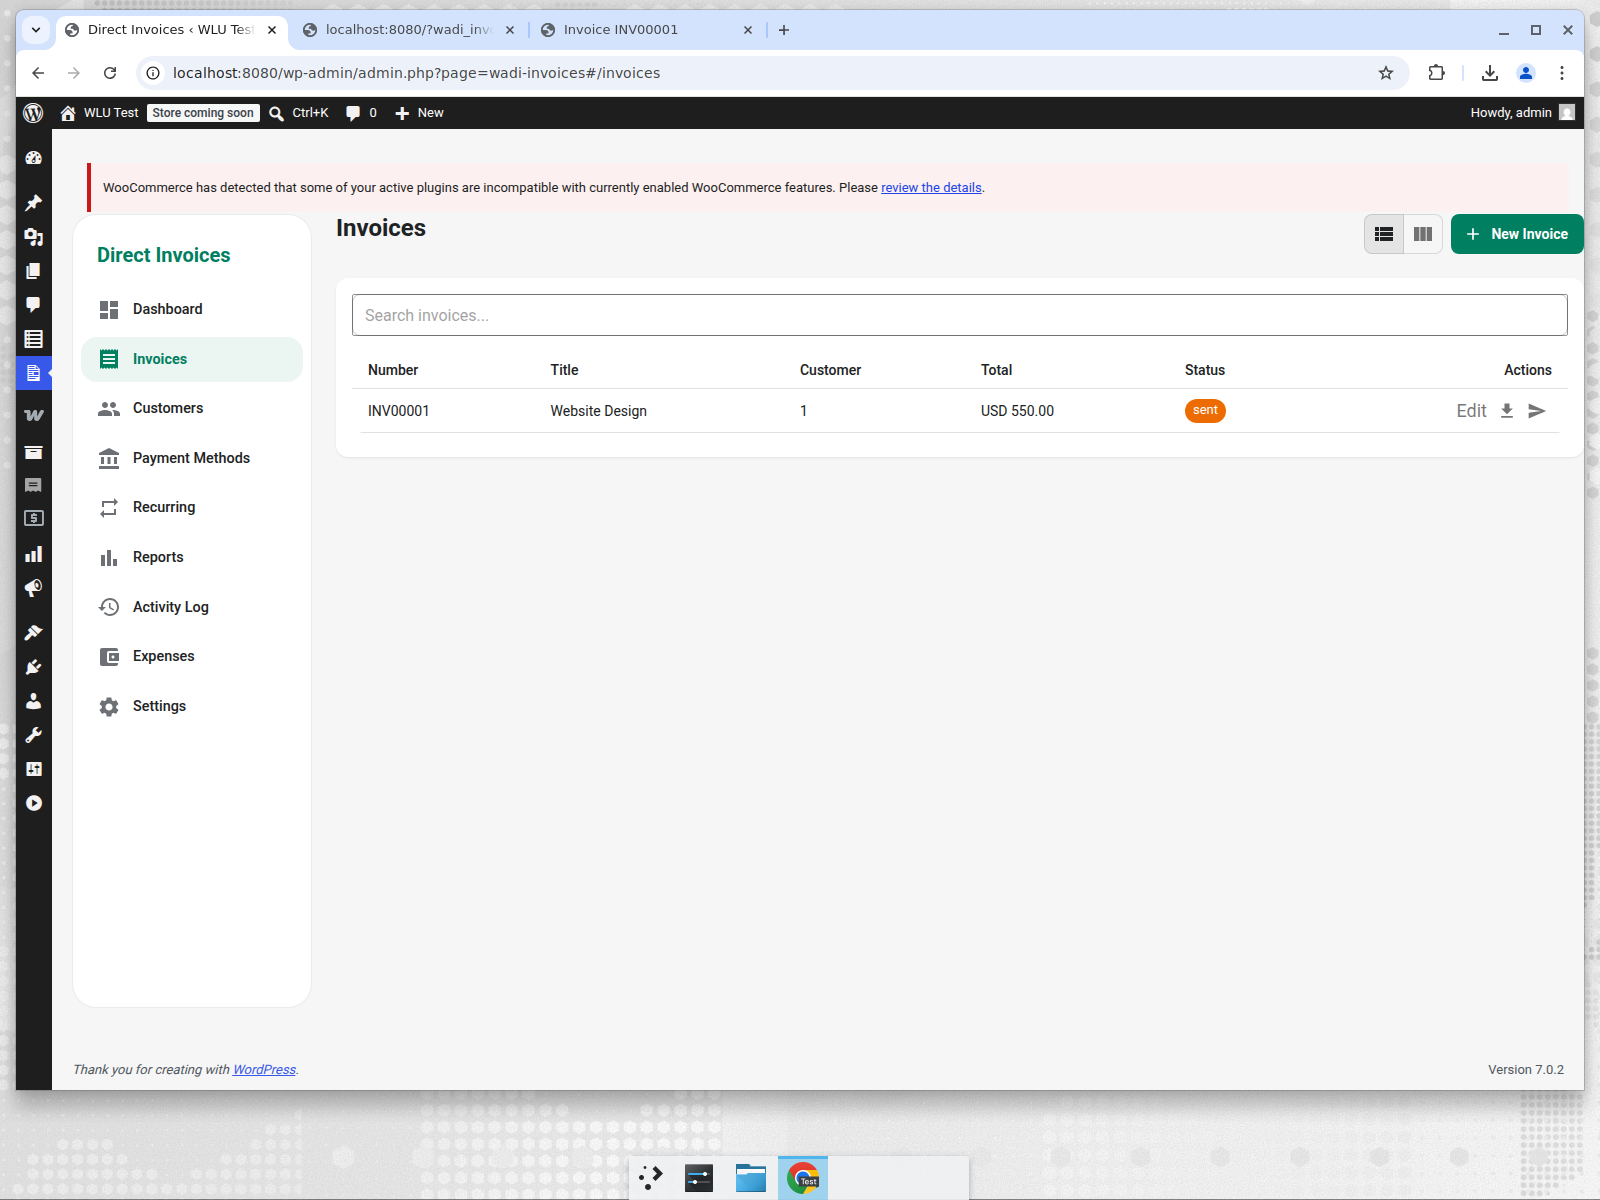1600x1200 pixels.
Task: Go back to the previous page
Action: point(38,73)
